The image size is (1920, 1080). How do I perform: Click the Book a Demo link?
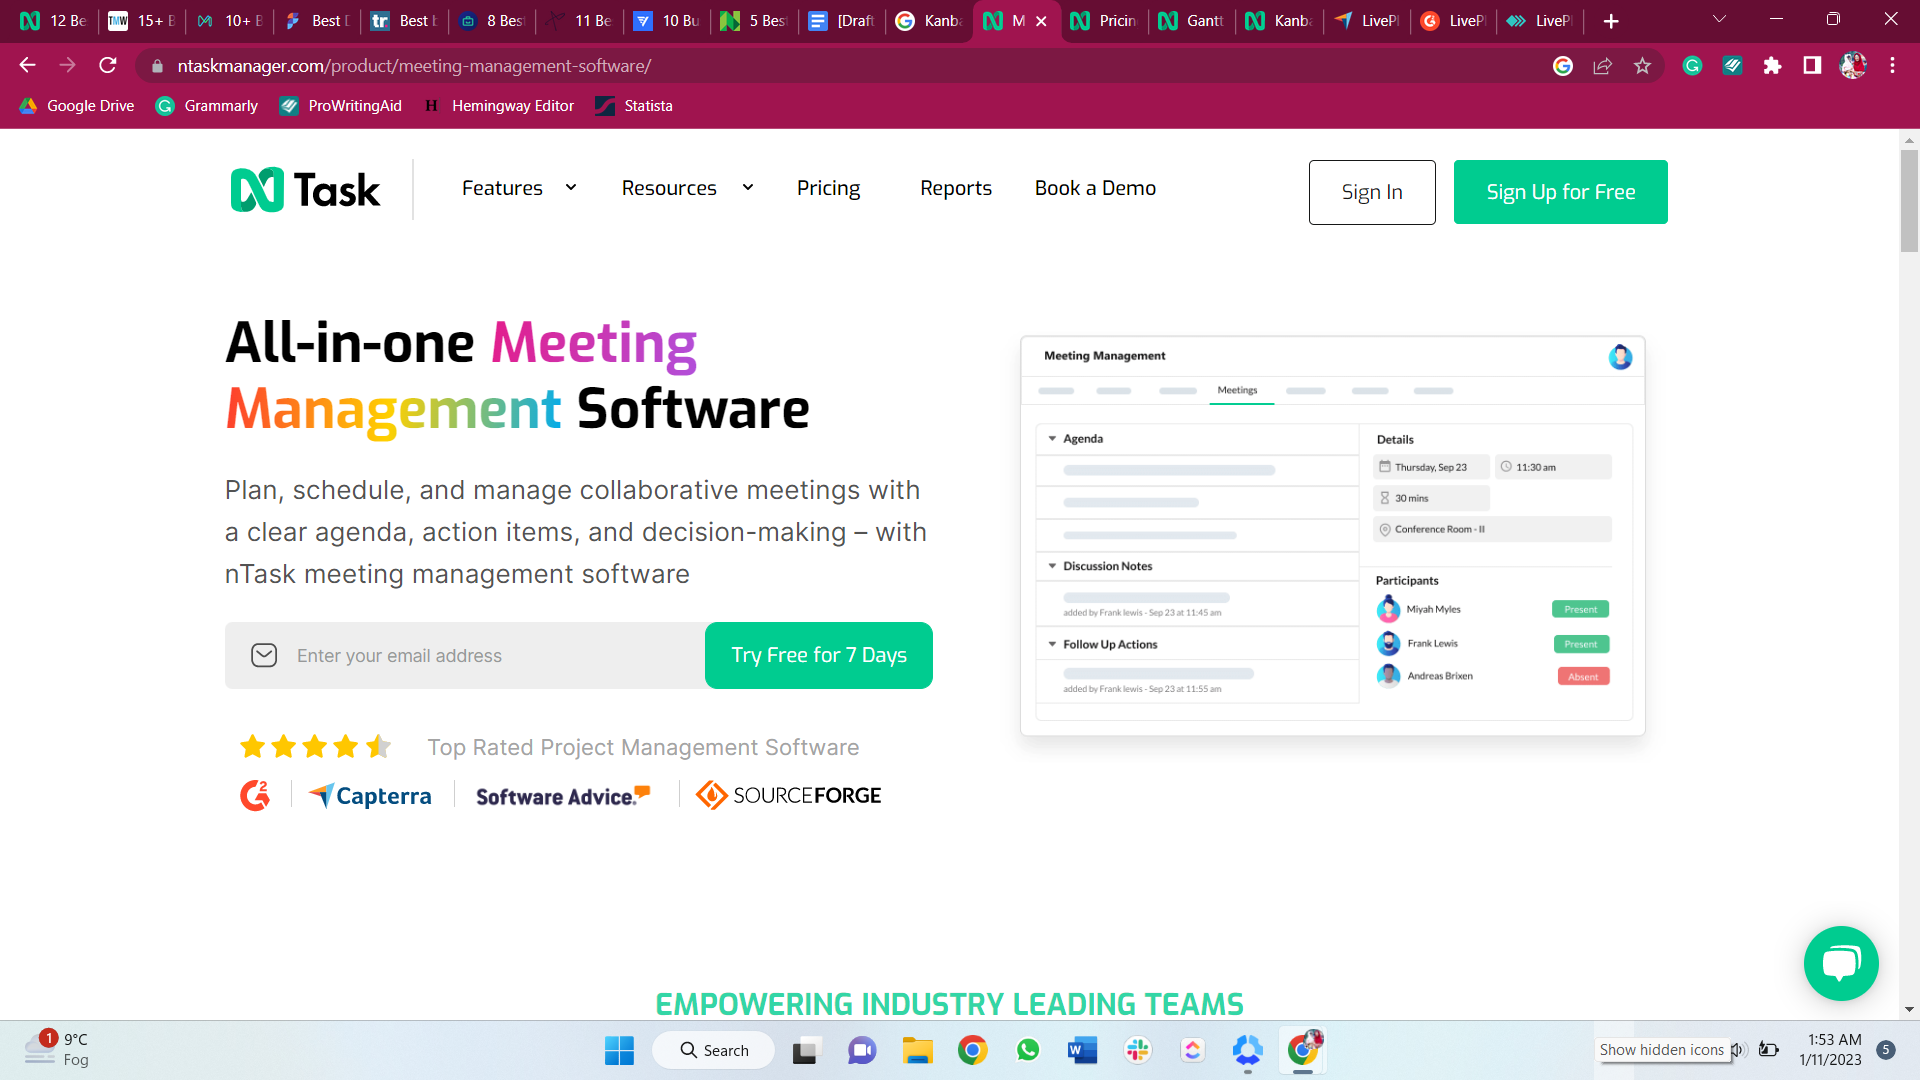click(1095, 187)
